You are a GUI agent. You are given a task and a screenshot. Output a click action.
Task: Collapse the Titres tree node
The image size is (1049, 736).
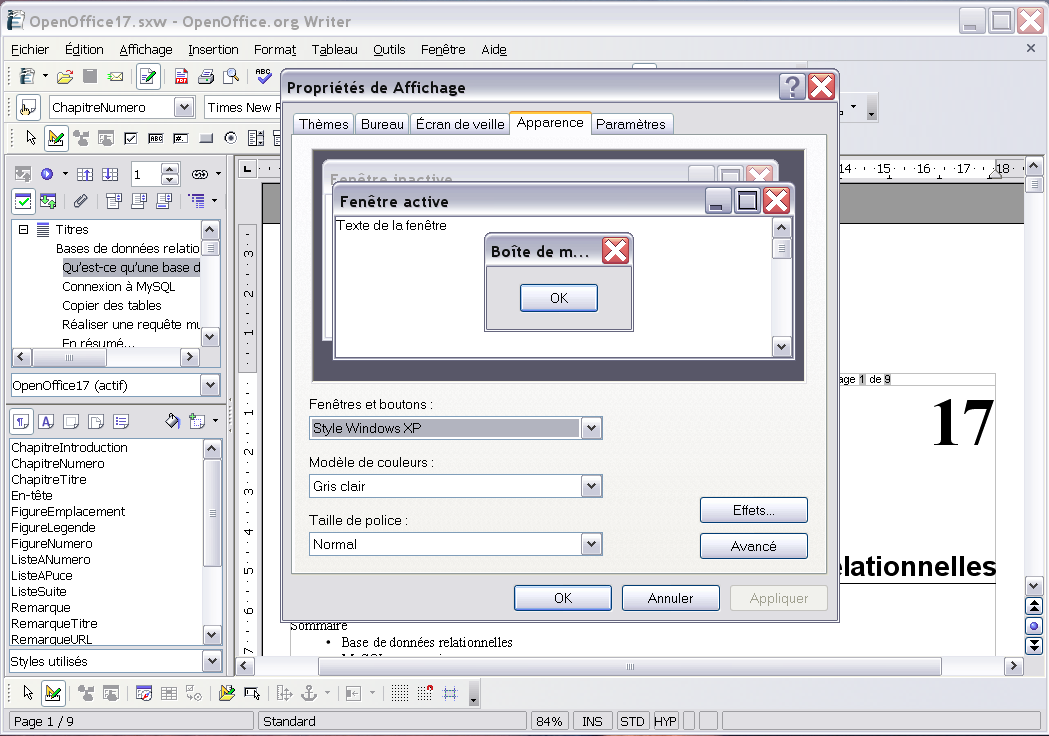23,229
